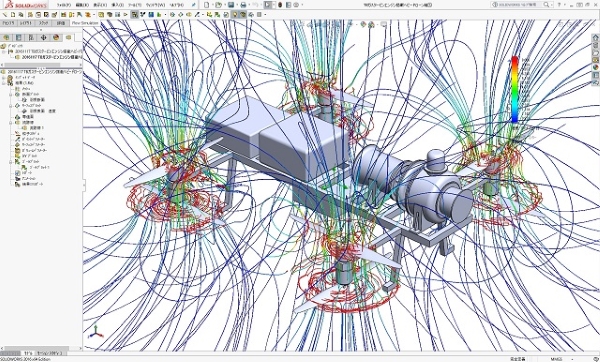This screenshot has width=600, height=362.
Task: Click the rainbow velocity color legend bar
Action: point(515,90)
